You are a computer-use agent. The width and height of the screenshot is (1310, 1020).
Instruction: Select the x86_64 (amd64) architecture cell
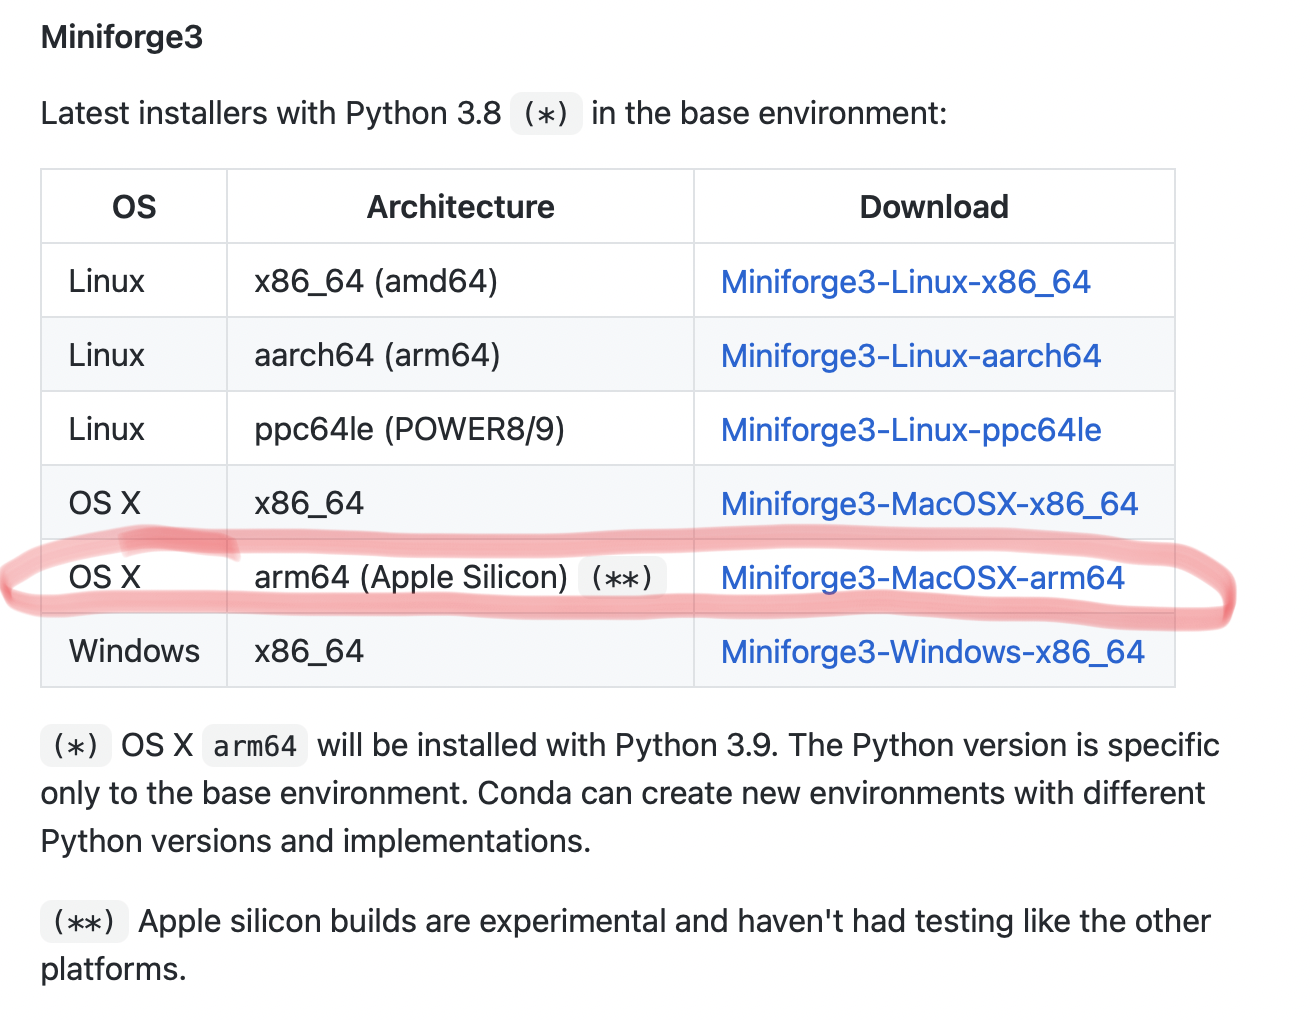click(375, 282)
